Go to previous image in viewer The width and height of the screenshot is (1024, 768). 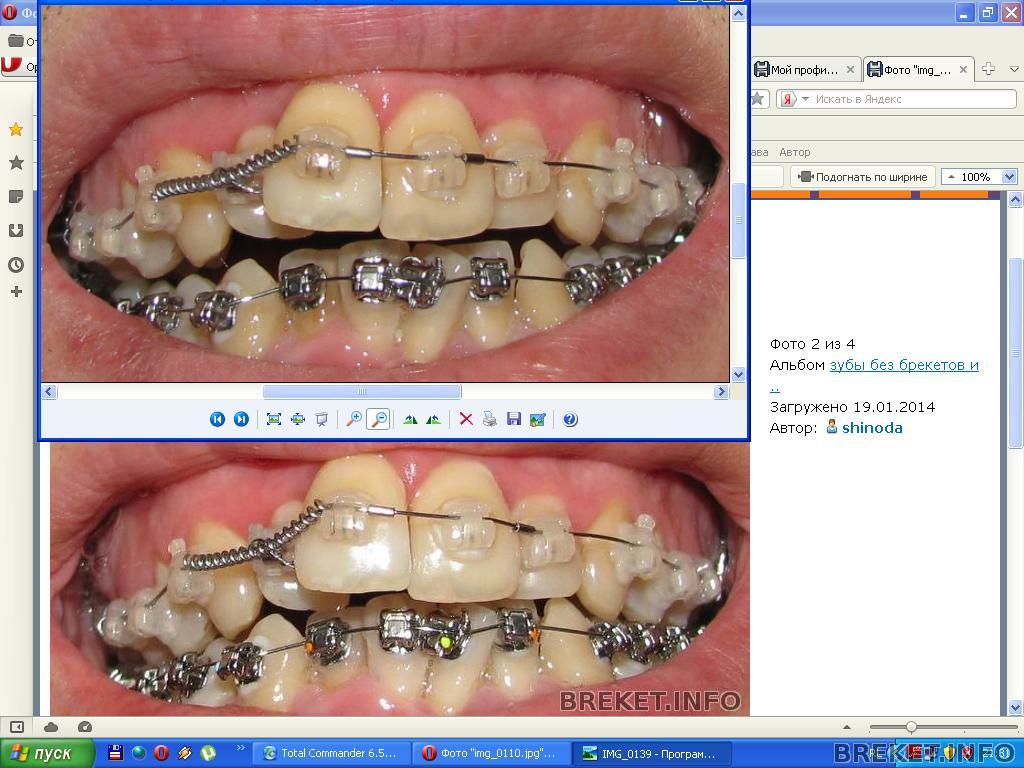[x=217, y=419]
